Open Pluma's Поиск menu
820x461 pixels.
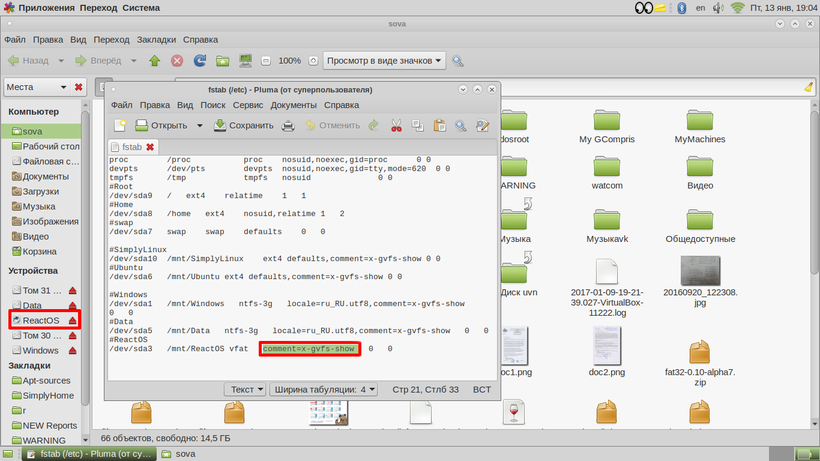click(x=213, y=105)
